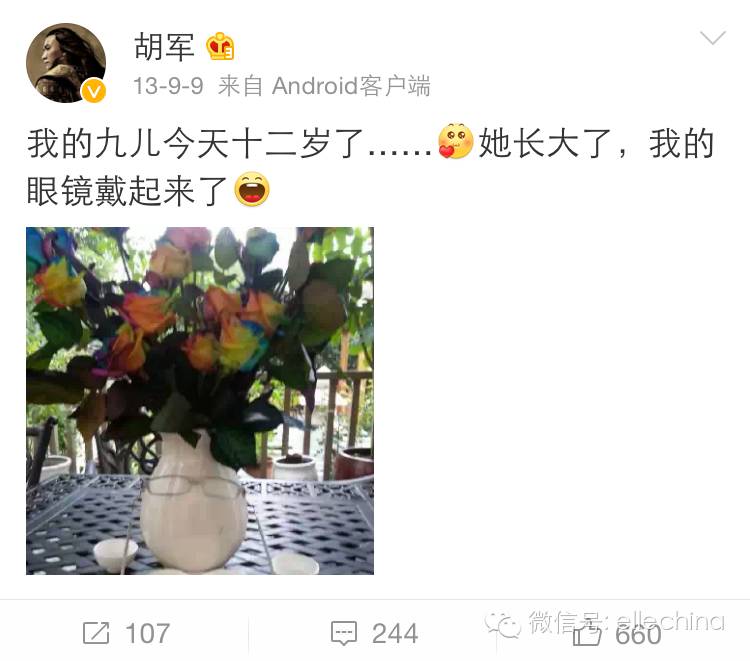Tap the comment bubble icon
The width and height of the screenshot is (750, 661).
344,633
